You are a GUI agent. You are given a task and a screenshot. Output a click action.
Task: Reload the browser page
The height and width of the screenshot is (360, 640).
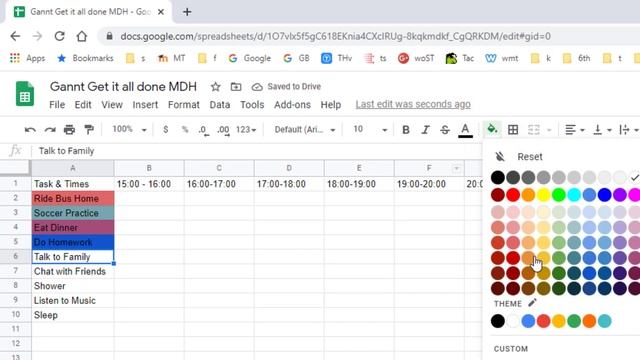point(60,36)
